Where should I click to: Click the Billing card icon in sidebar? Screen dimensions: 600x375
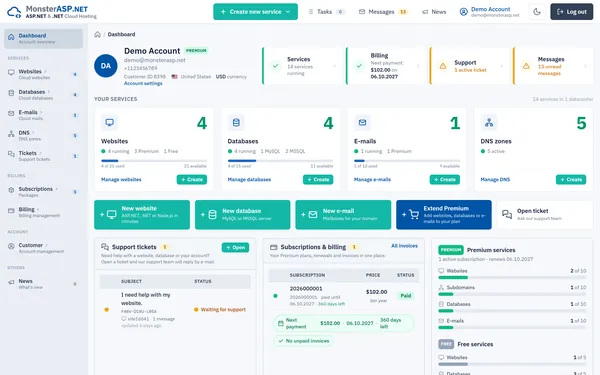tap(11, 210)
